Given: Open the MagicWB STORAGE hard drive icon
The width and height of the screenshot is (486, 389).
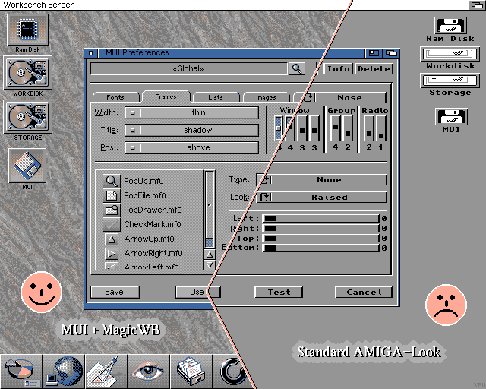Looking at the screenshot, I should (x=28, y=117).
